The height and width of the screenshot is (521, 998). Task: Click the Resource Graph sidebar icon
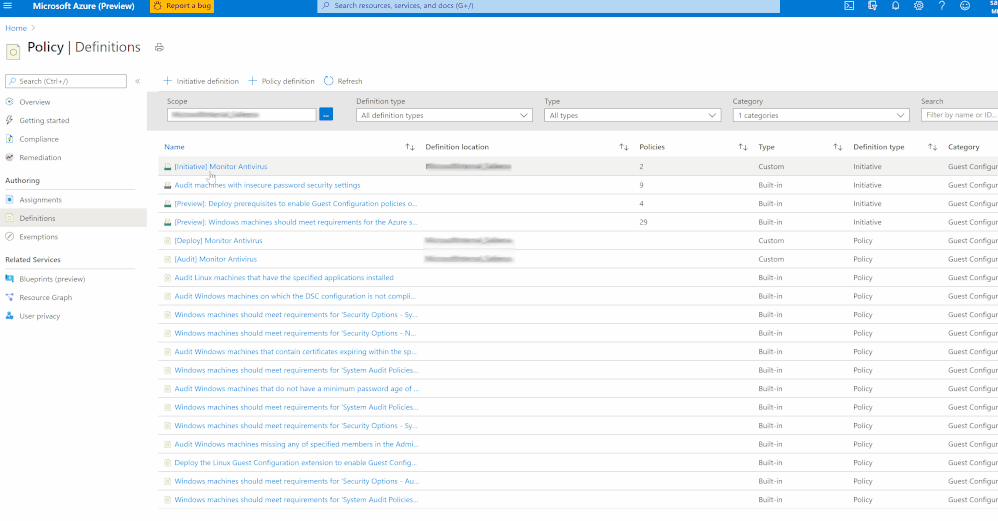[10, 297]
